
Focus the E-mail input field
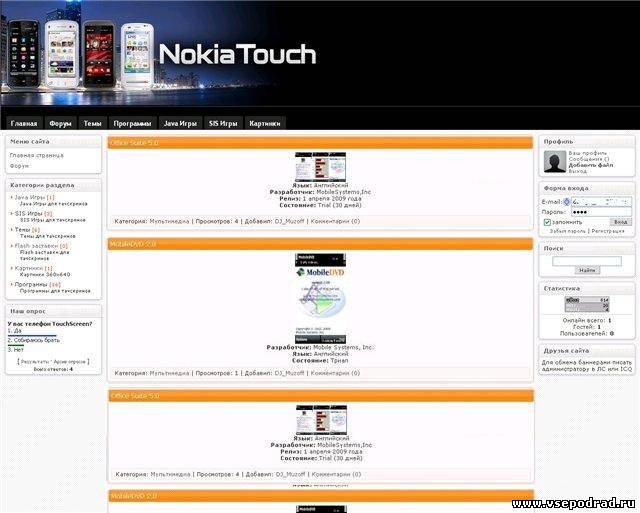601,202
